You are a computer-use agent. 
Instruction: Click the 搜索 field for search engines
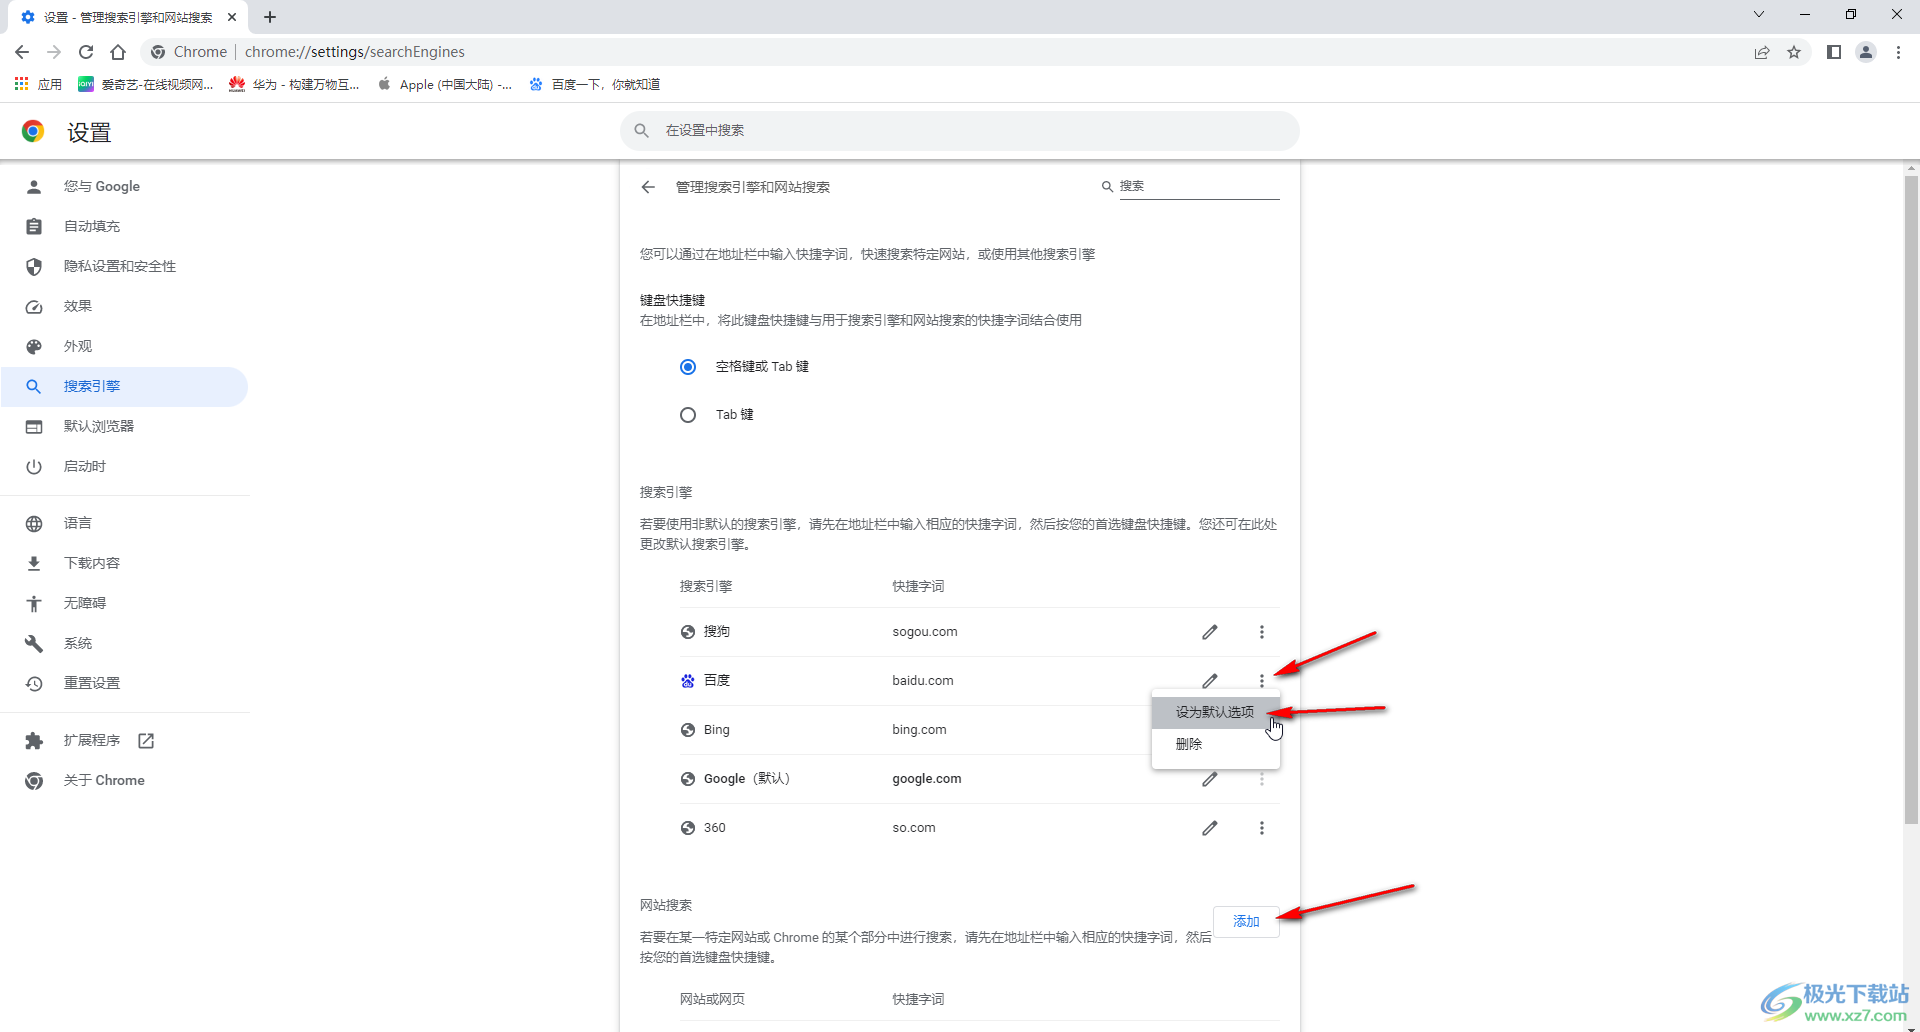point(1199,186)
